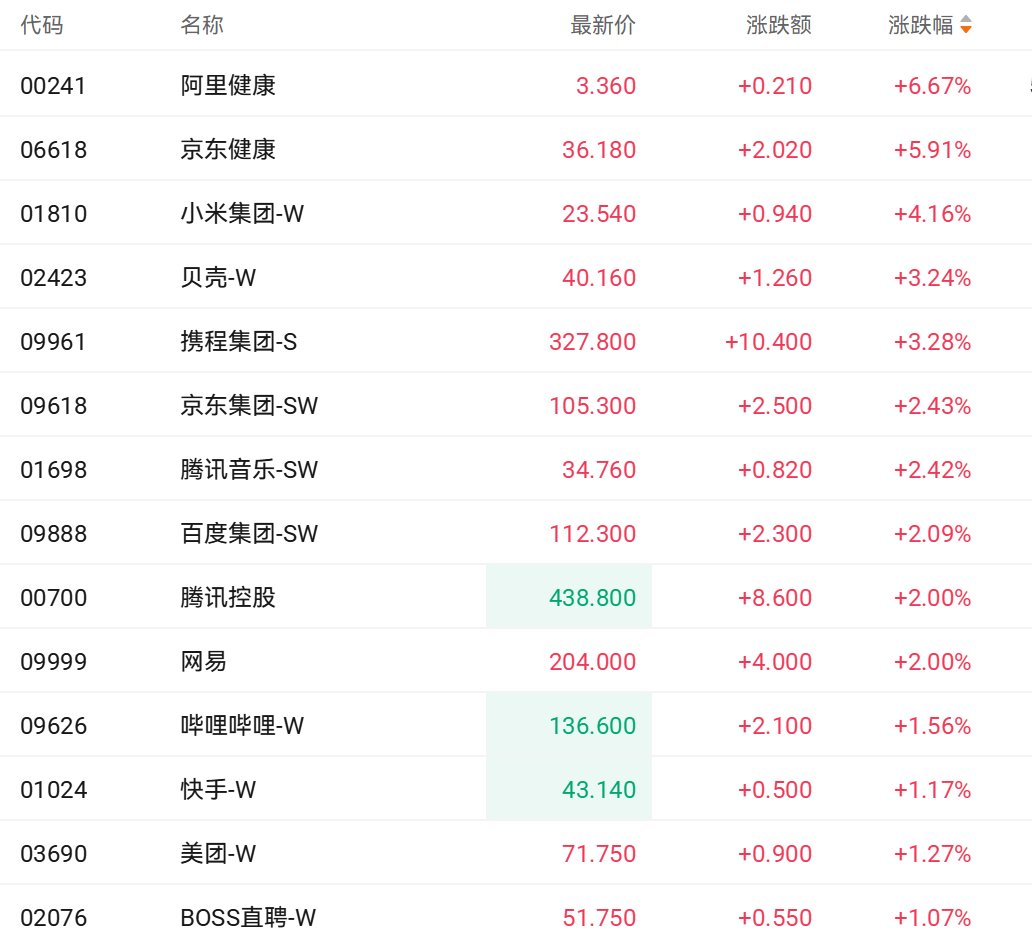Click the 涨跌幅 column header
This screenshot has width=1032, height=940.
[920, 25]
